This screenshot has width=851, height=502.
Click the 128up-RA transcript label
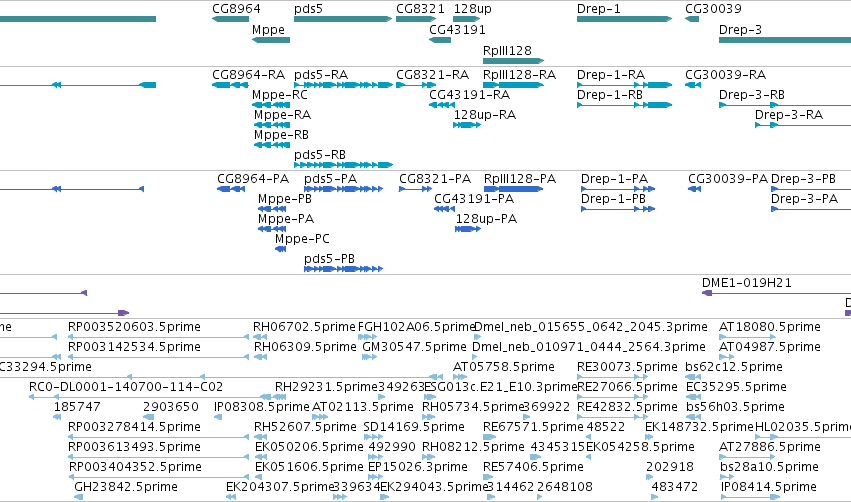tap(485, 115)
